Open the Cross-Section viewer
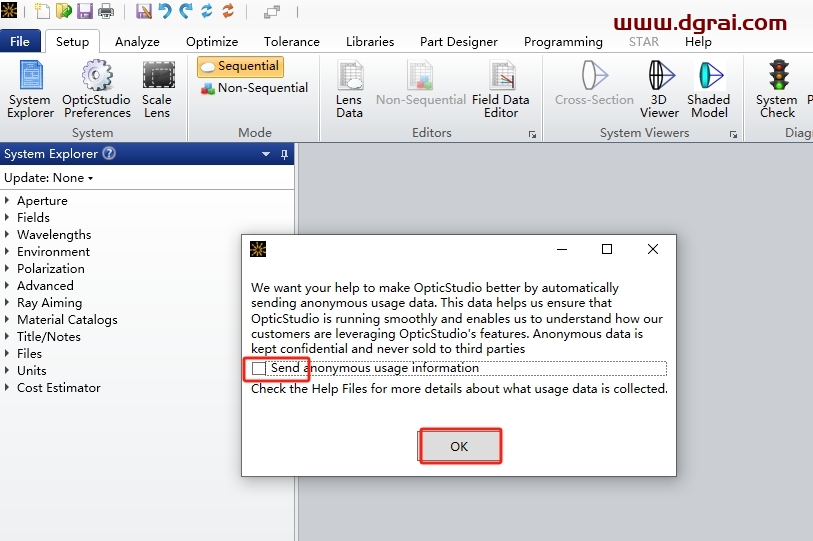The image size is (813, 541). pyautogui.click(x=594, y=84)
